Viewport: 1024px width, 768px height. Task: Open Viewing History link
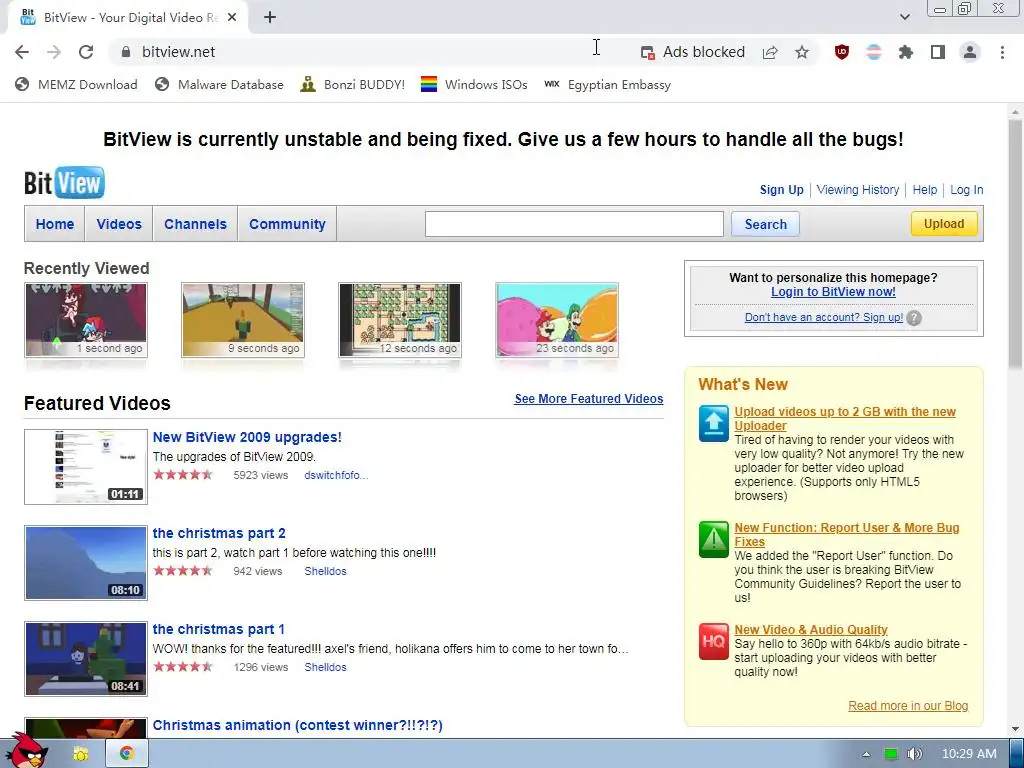pos(857,189)
